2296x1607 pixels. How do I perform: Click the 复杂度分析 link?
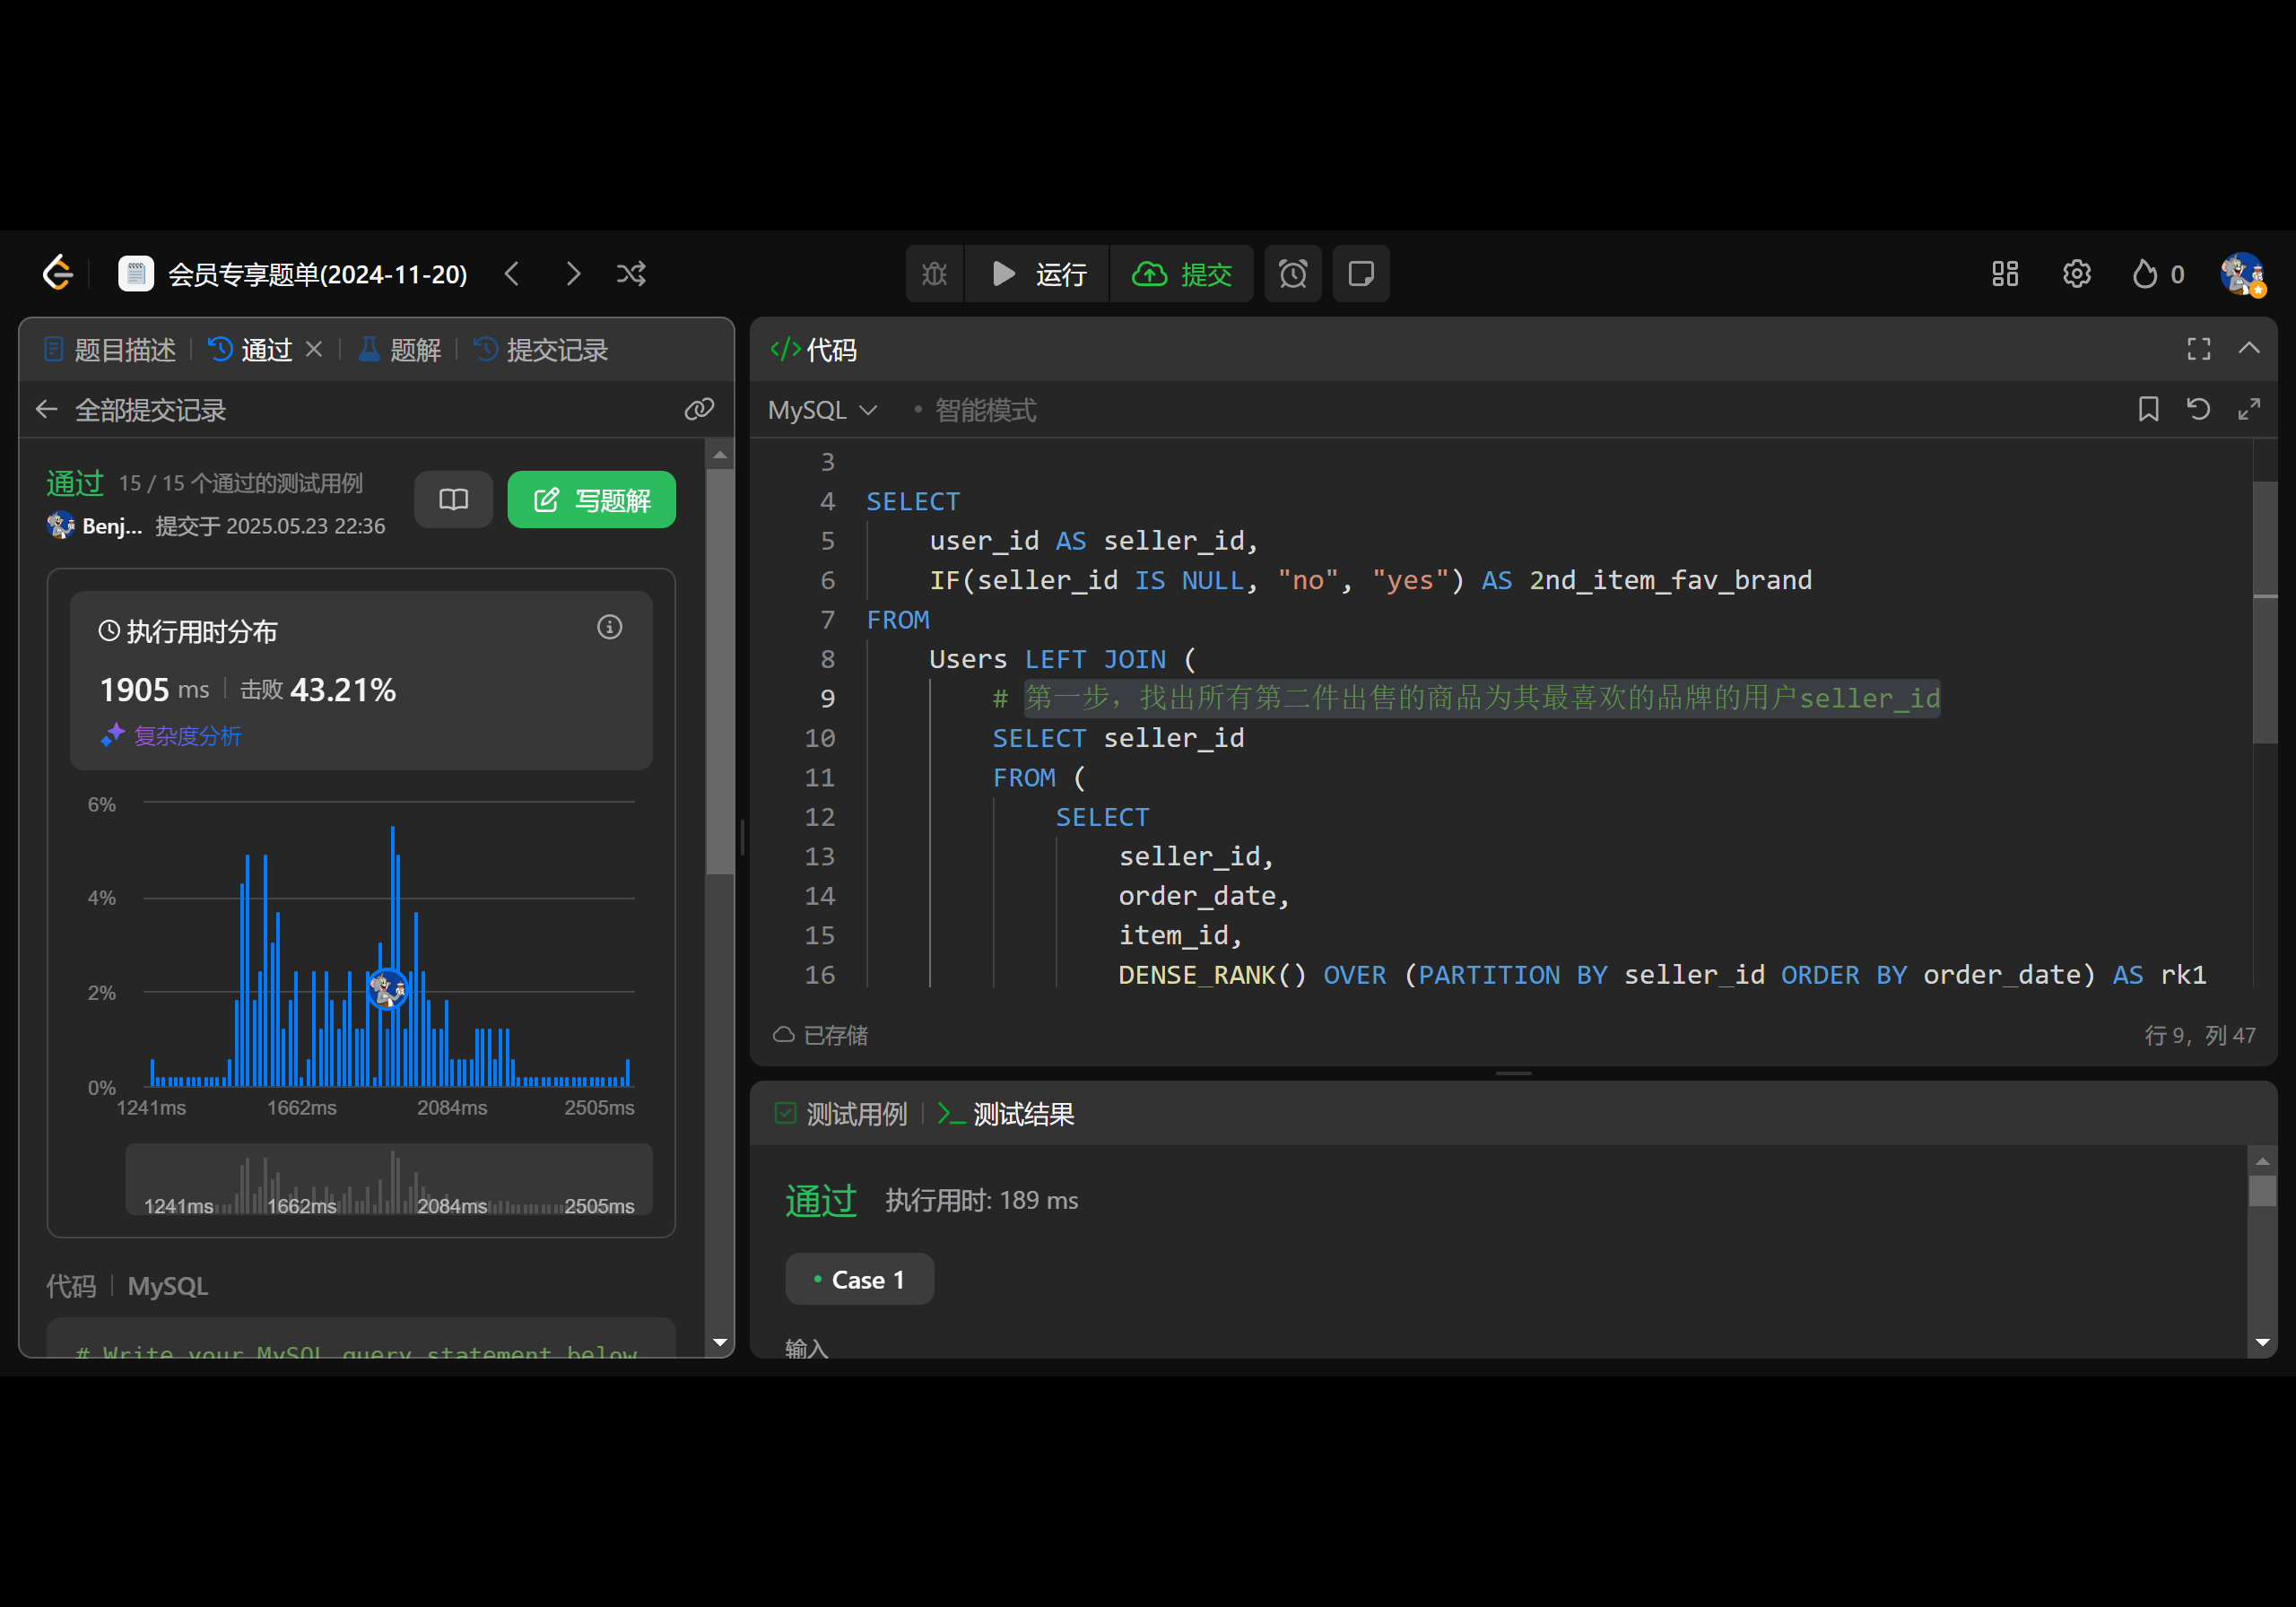187,736
